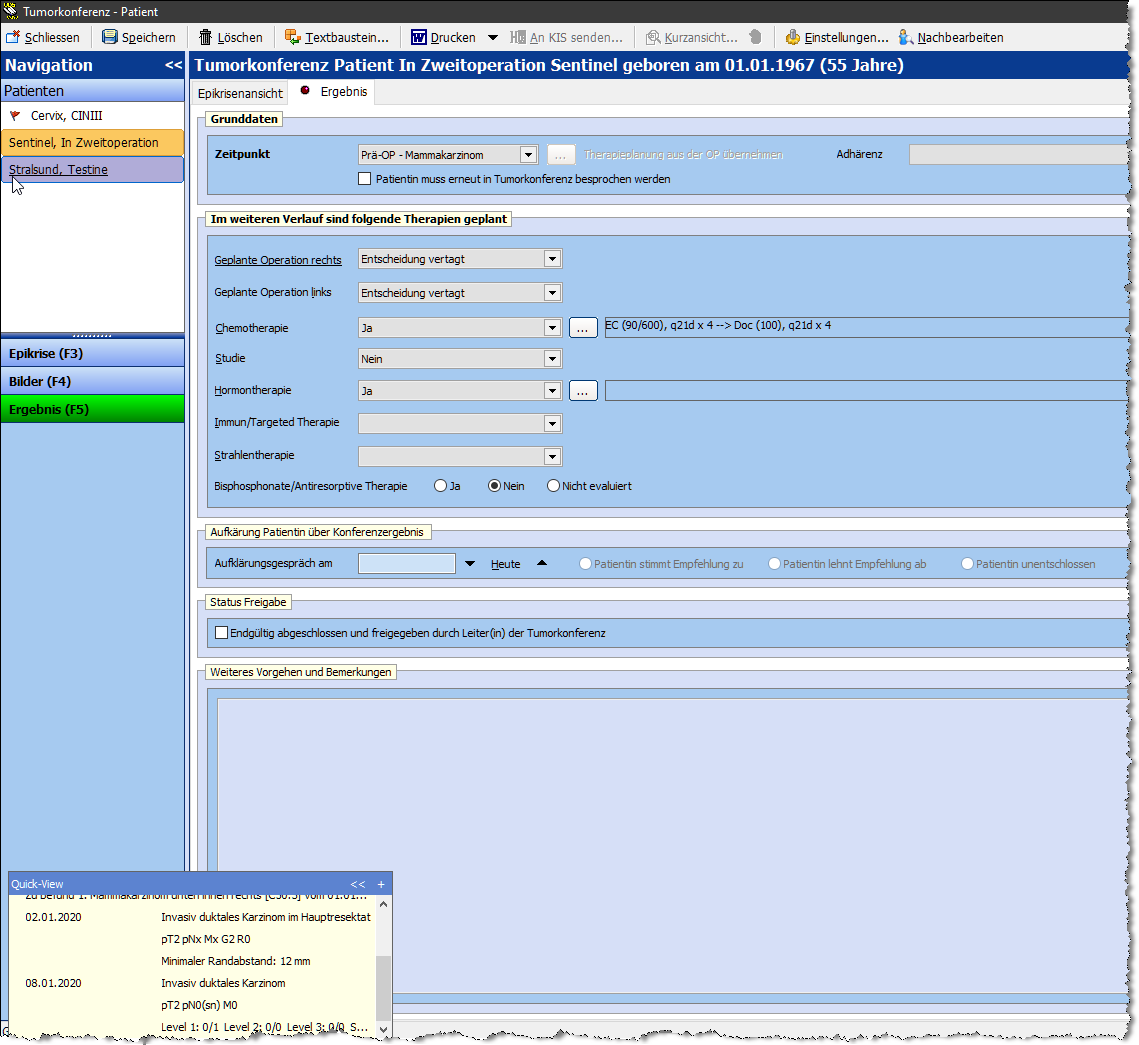Collapse the Navigation panel with the << arrows
1139x1045 pixels.
174,65
